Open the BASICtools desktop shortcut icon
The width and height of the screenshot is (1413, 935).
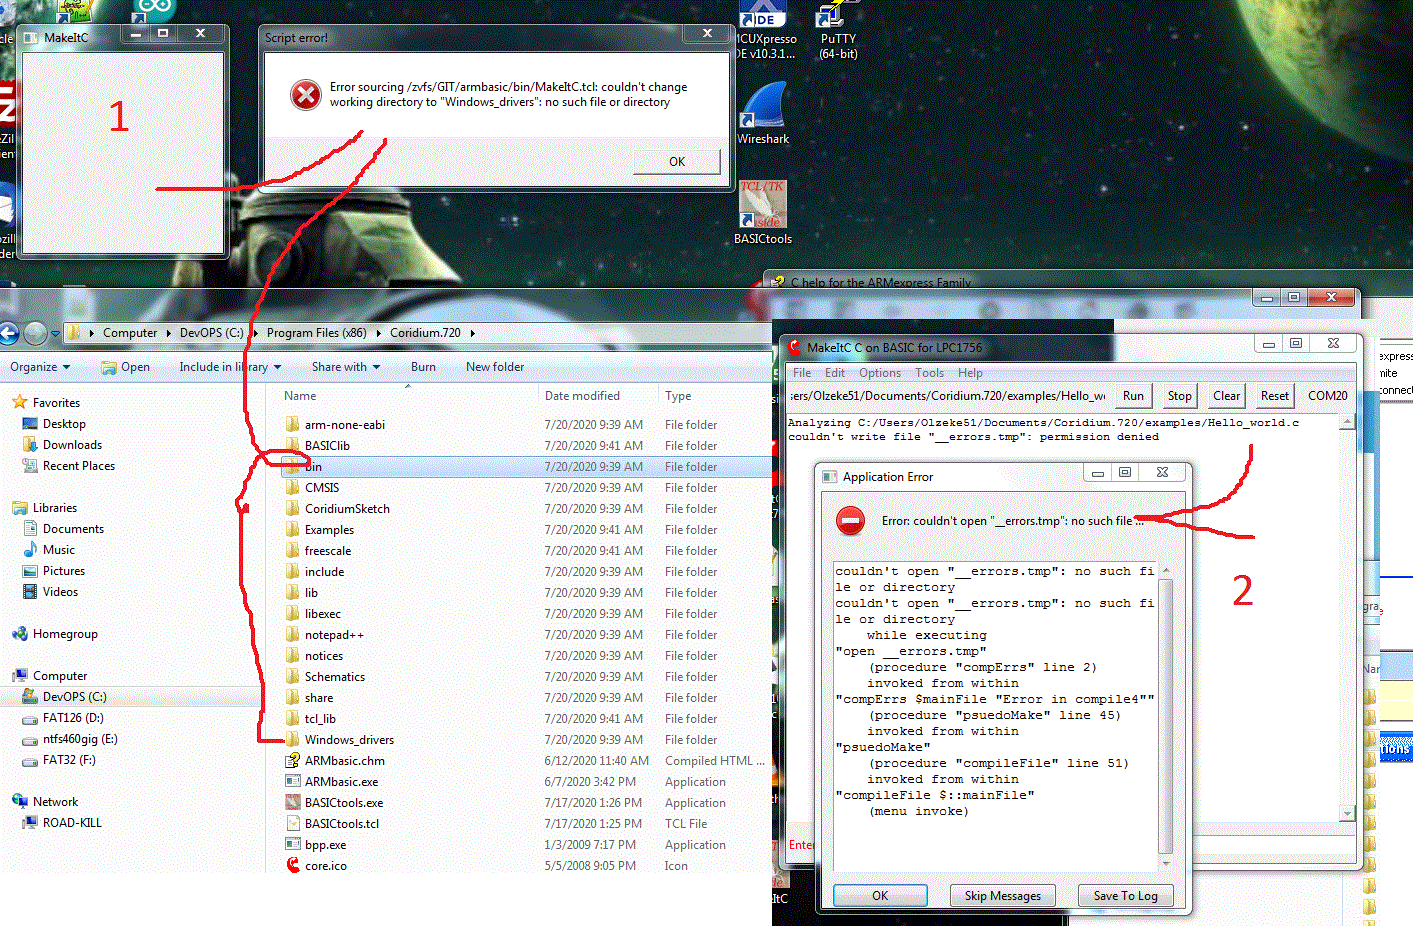pyautogui.click(x=763, y=208)
